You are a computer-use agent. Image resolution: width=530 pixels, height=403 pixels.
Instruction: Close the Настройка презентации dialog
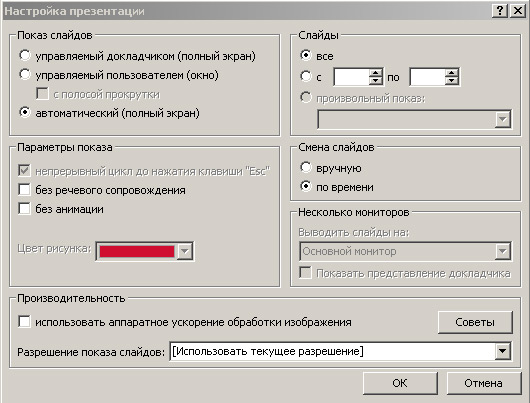coord(517,11)
